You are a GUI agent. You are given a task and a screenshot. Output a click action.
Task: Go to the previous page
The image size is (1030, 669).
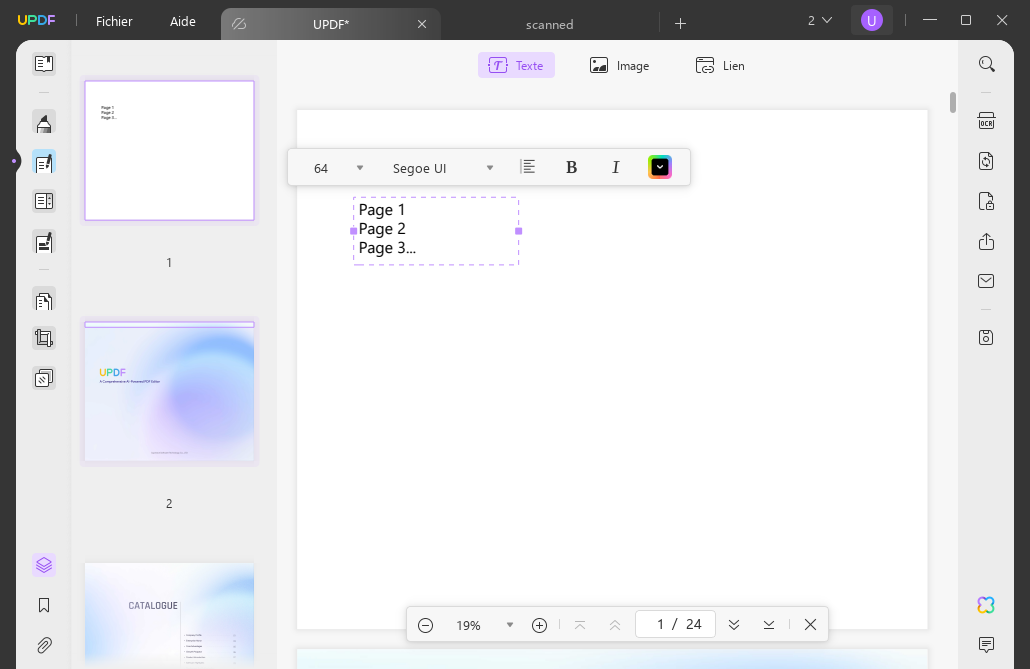615,625
